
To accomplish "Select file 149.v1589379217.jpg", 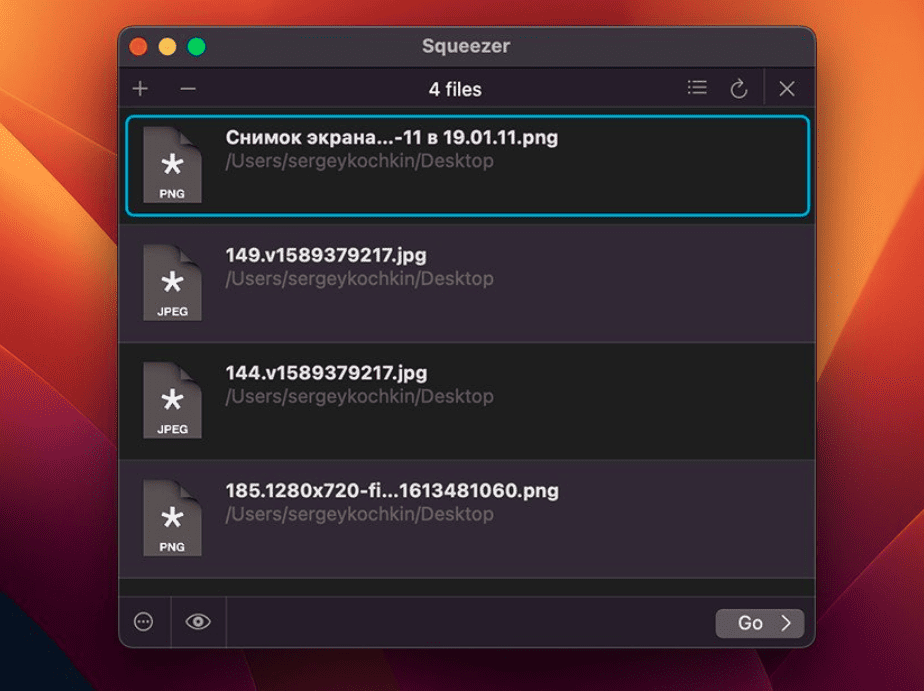I will click(467, 283).
